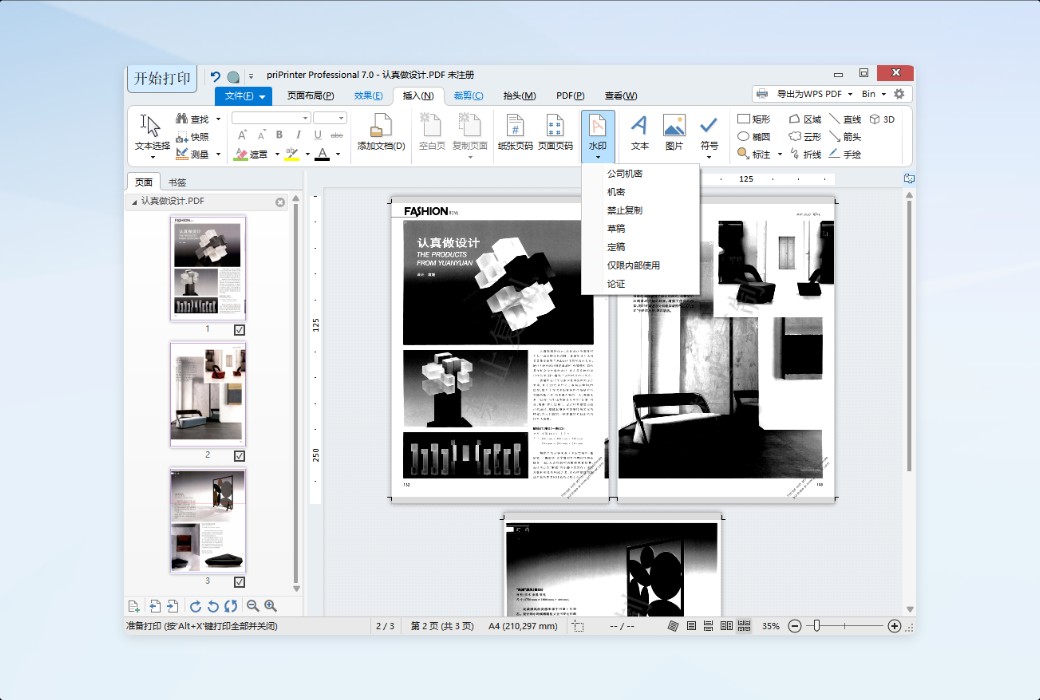
Task: Expand the 遮盖 tool options arrow
Action: coord(277,155)
